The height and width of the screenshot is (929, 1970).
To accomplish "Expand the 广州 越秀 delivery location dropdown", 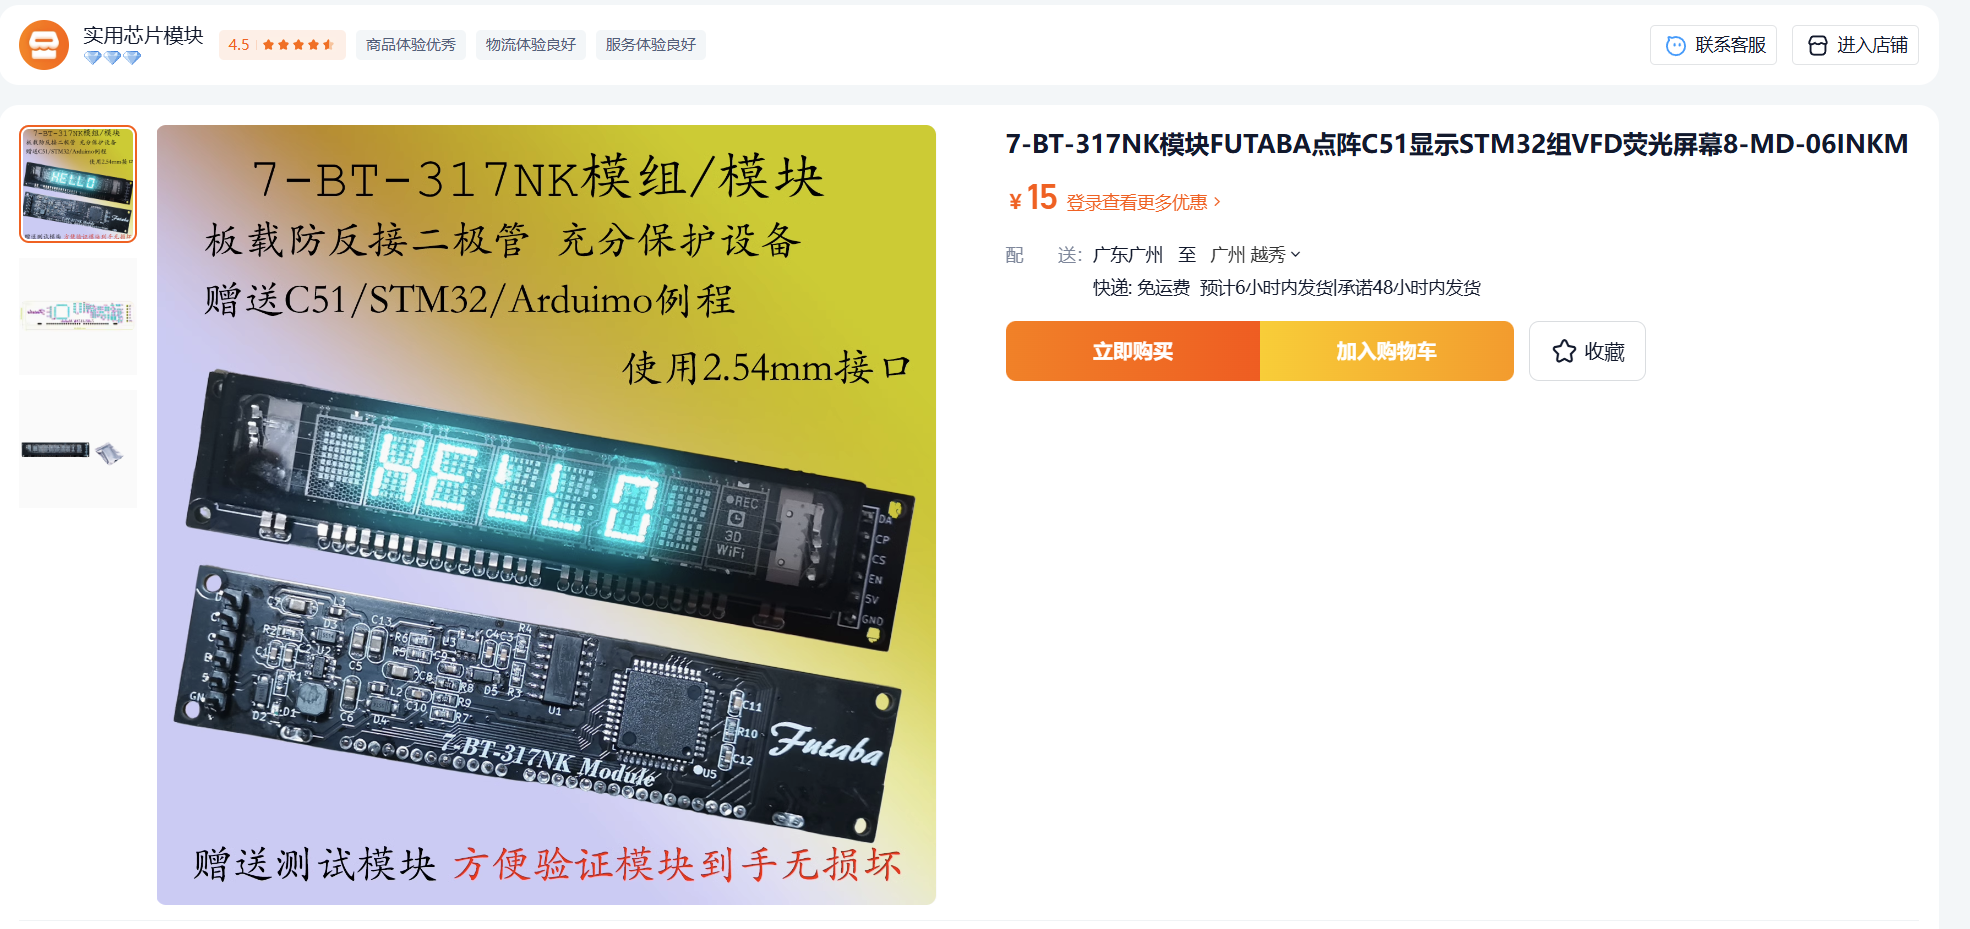I will click(1255, 255).
